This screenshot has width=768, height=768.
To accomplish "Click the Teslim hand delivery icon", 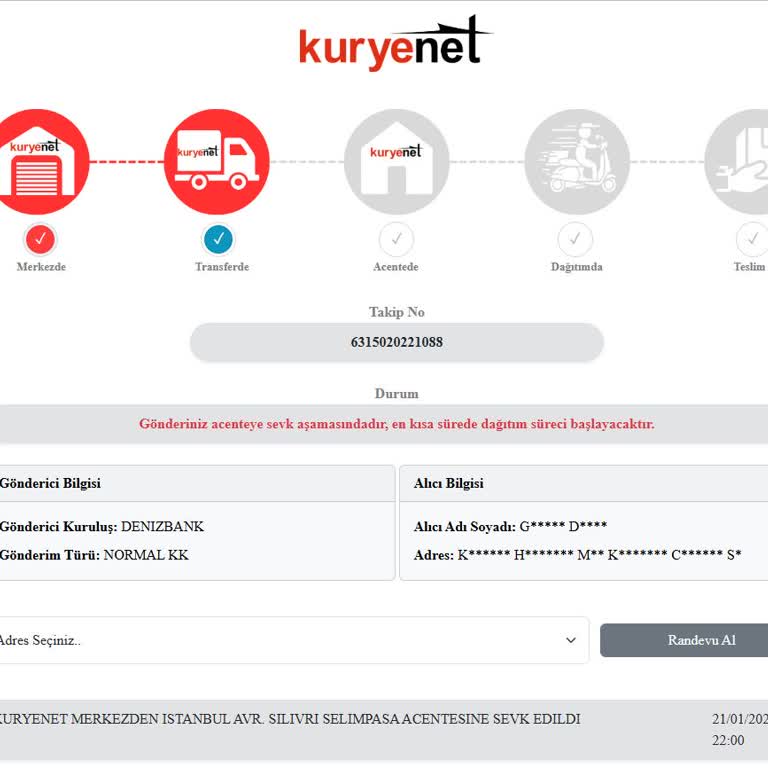I will point(737,162).
